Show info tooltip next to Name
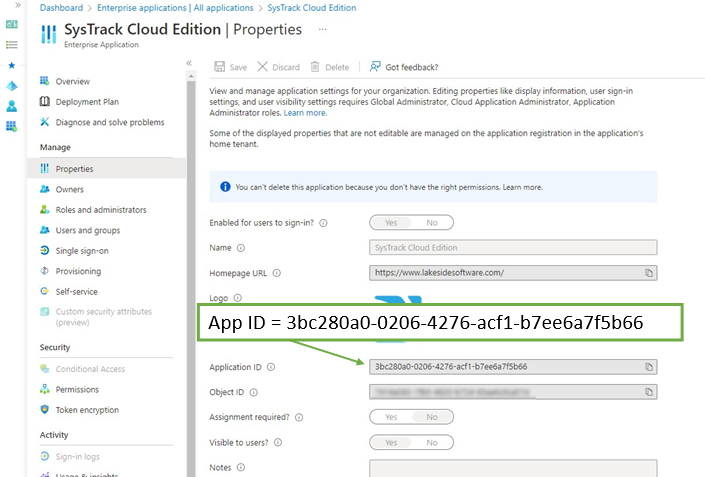Viewport: 705px width, 477px height. click(x=241, y=248)
